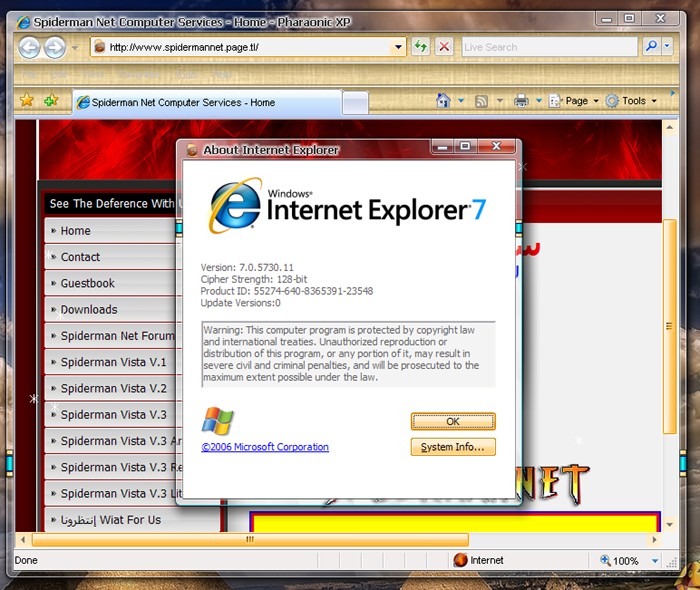The height and width of the screenshot is (590, 700).
Task: Open the Guestbook link
Action: tap(88, 283)
